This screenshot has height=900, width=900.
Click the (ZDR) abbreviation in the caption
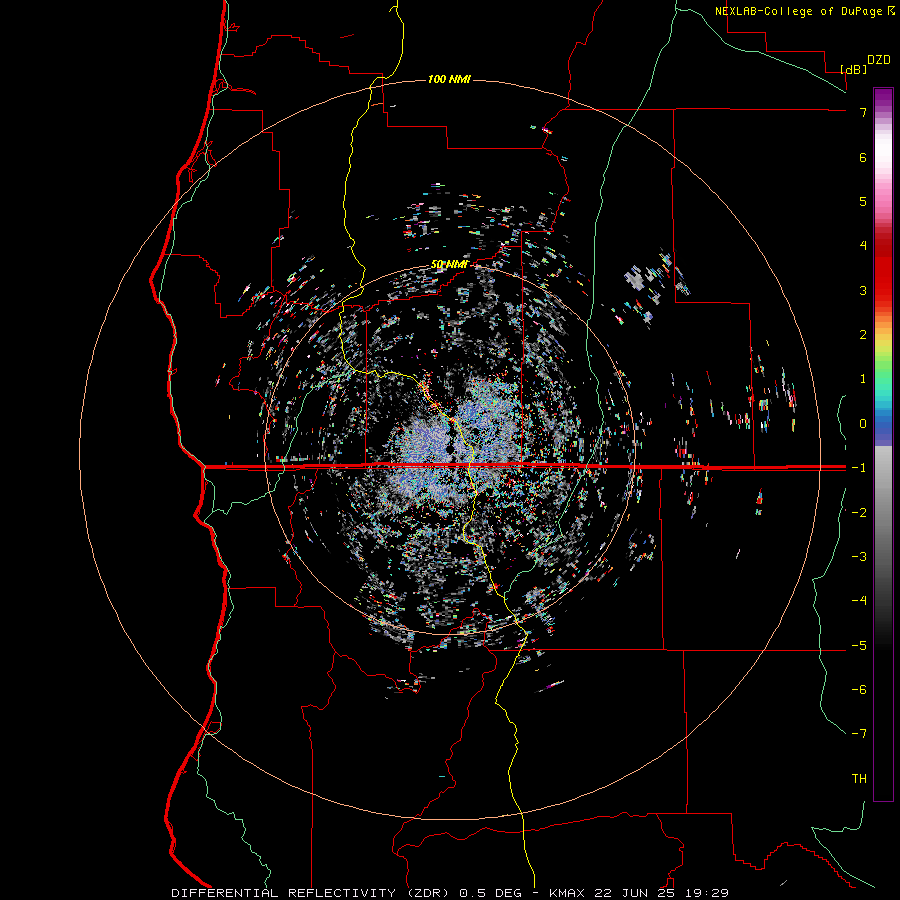(429, 893)
